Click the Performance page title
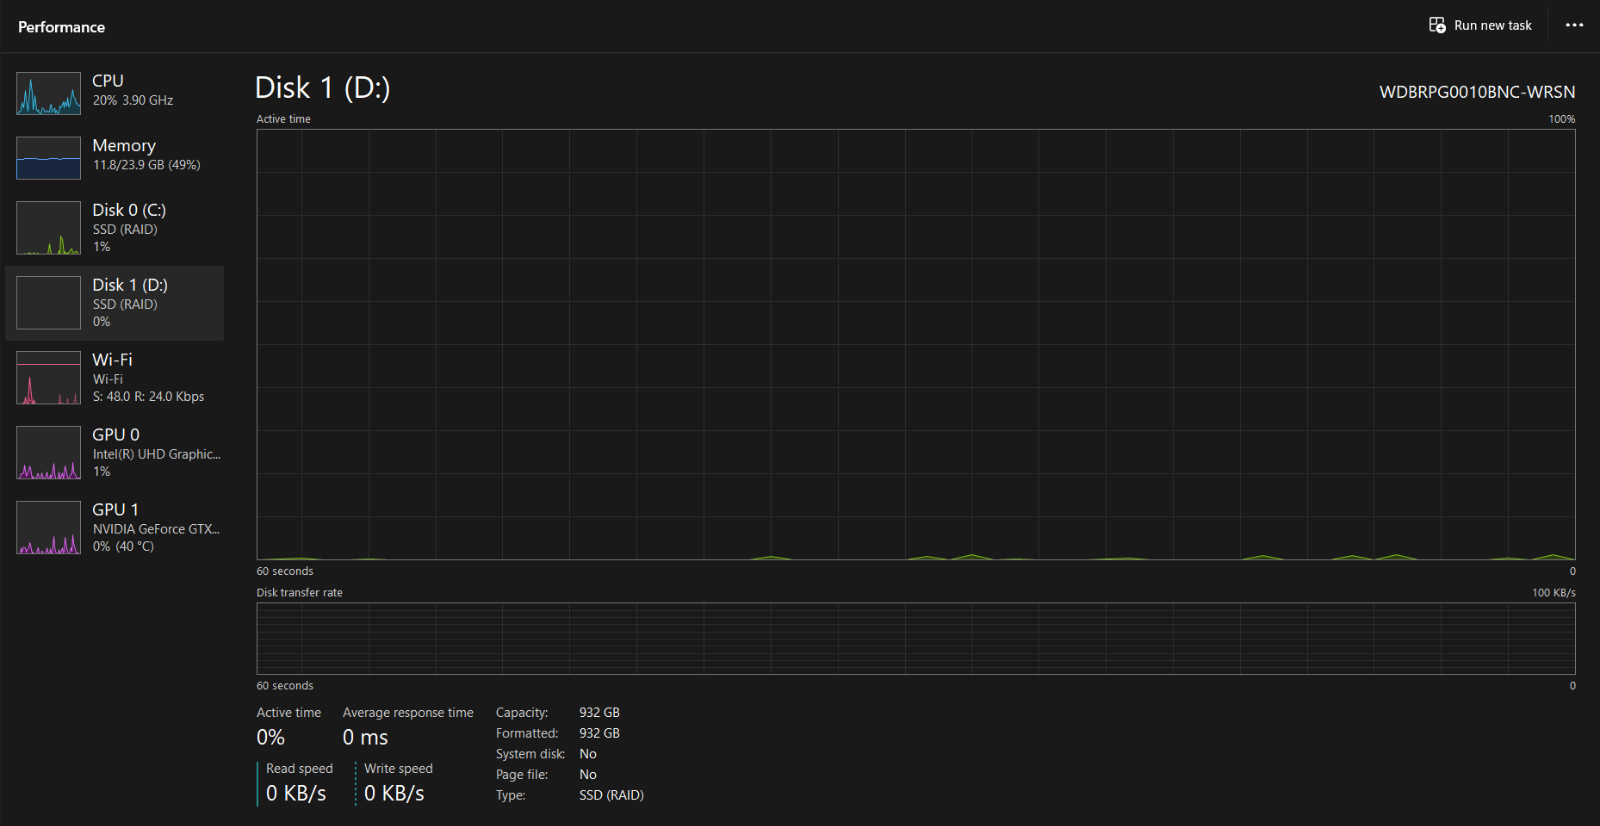 [61, 27]
